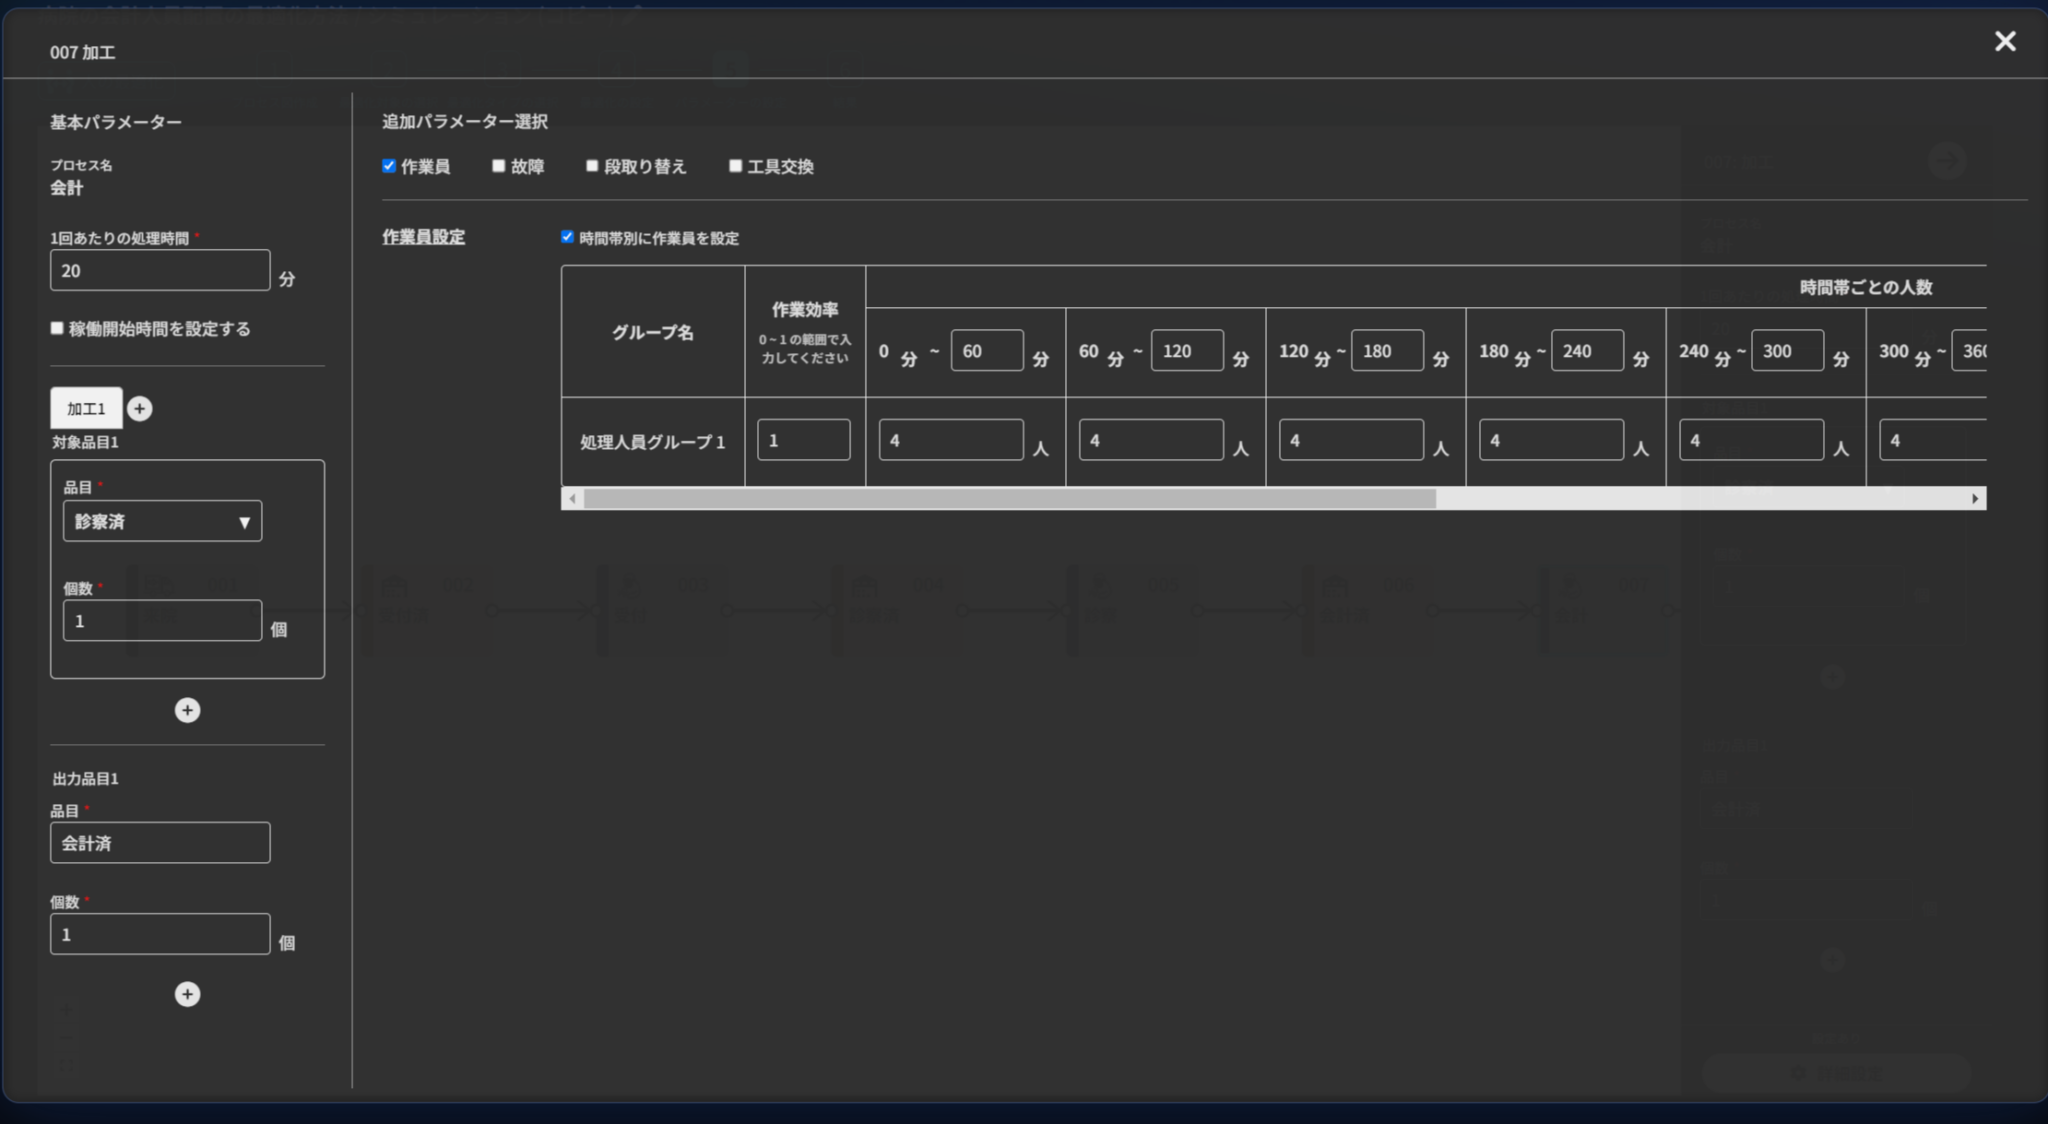2048x1124 pixels.
Task: Enable 稼働開始時間を設定する checkbox
Action: 57,328
